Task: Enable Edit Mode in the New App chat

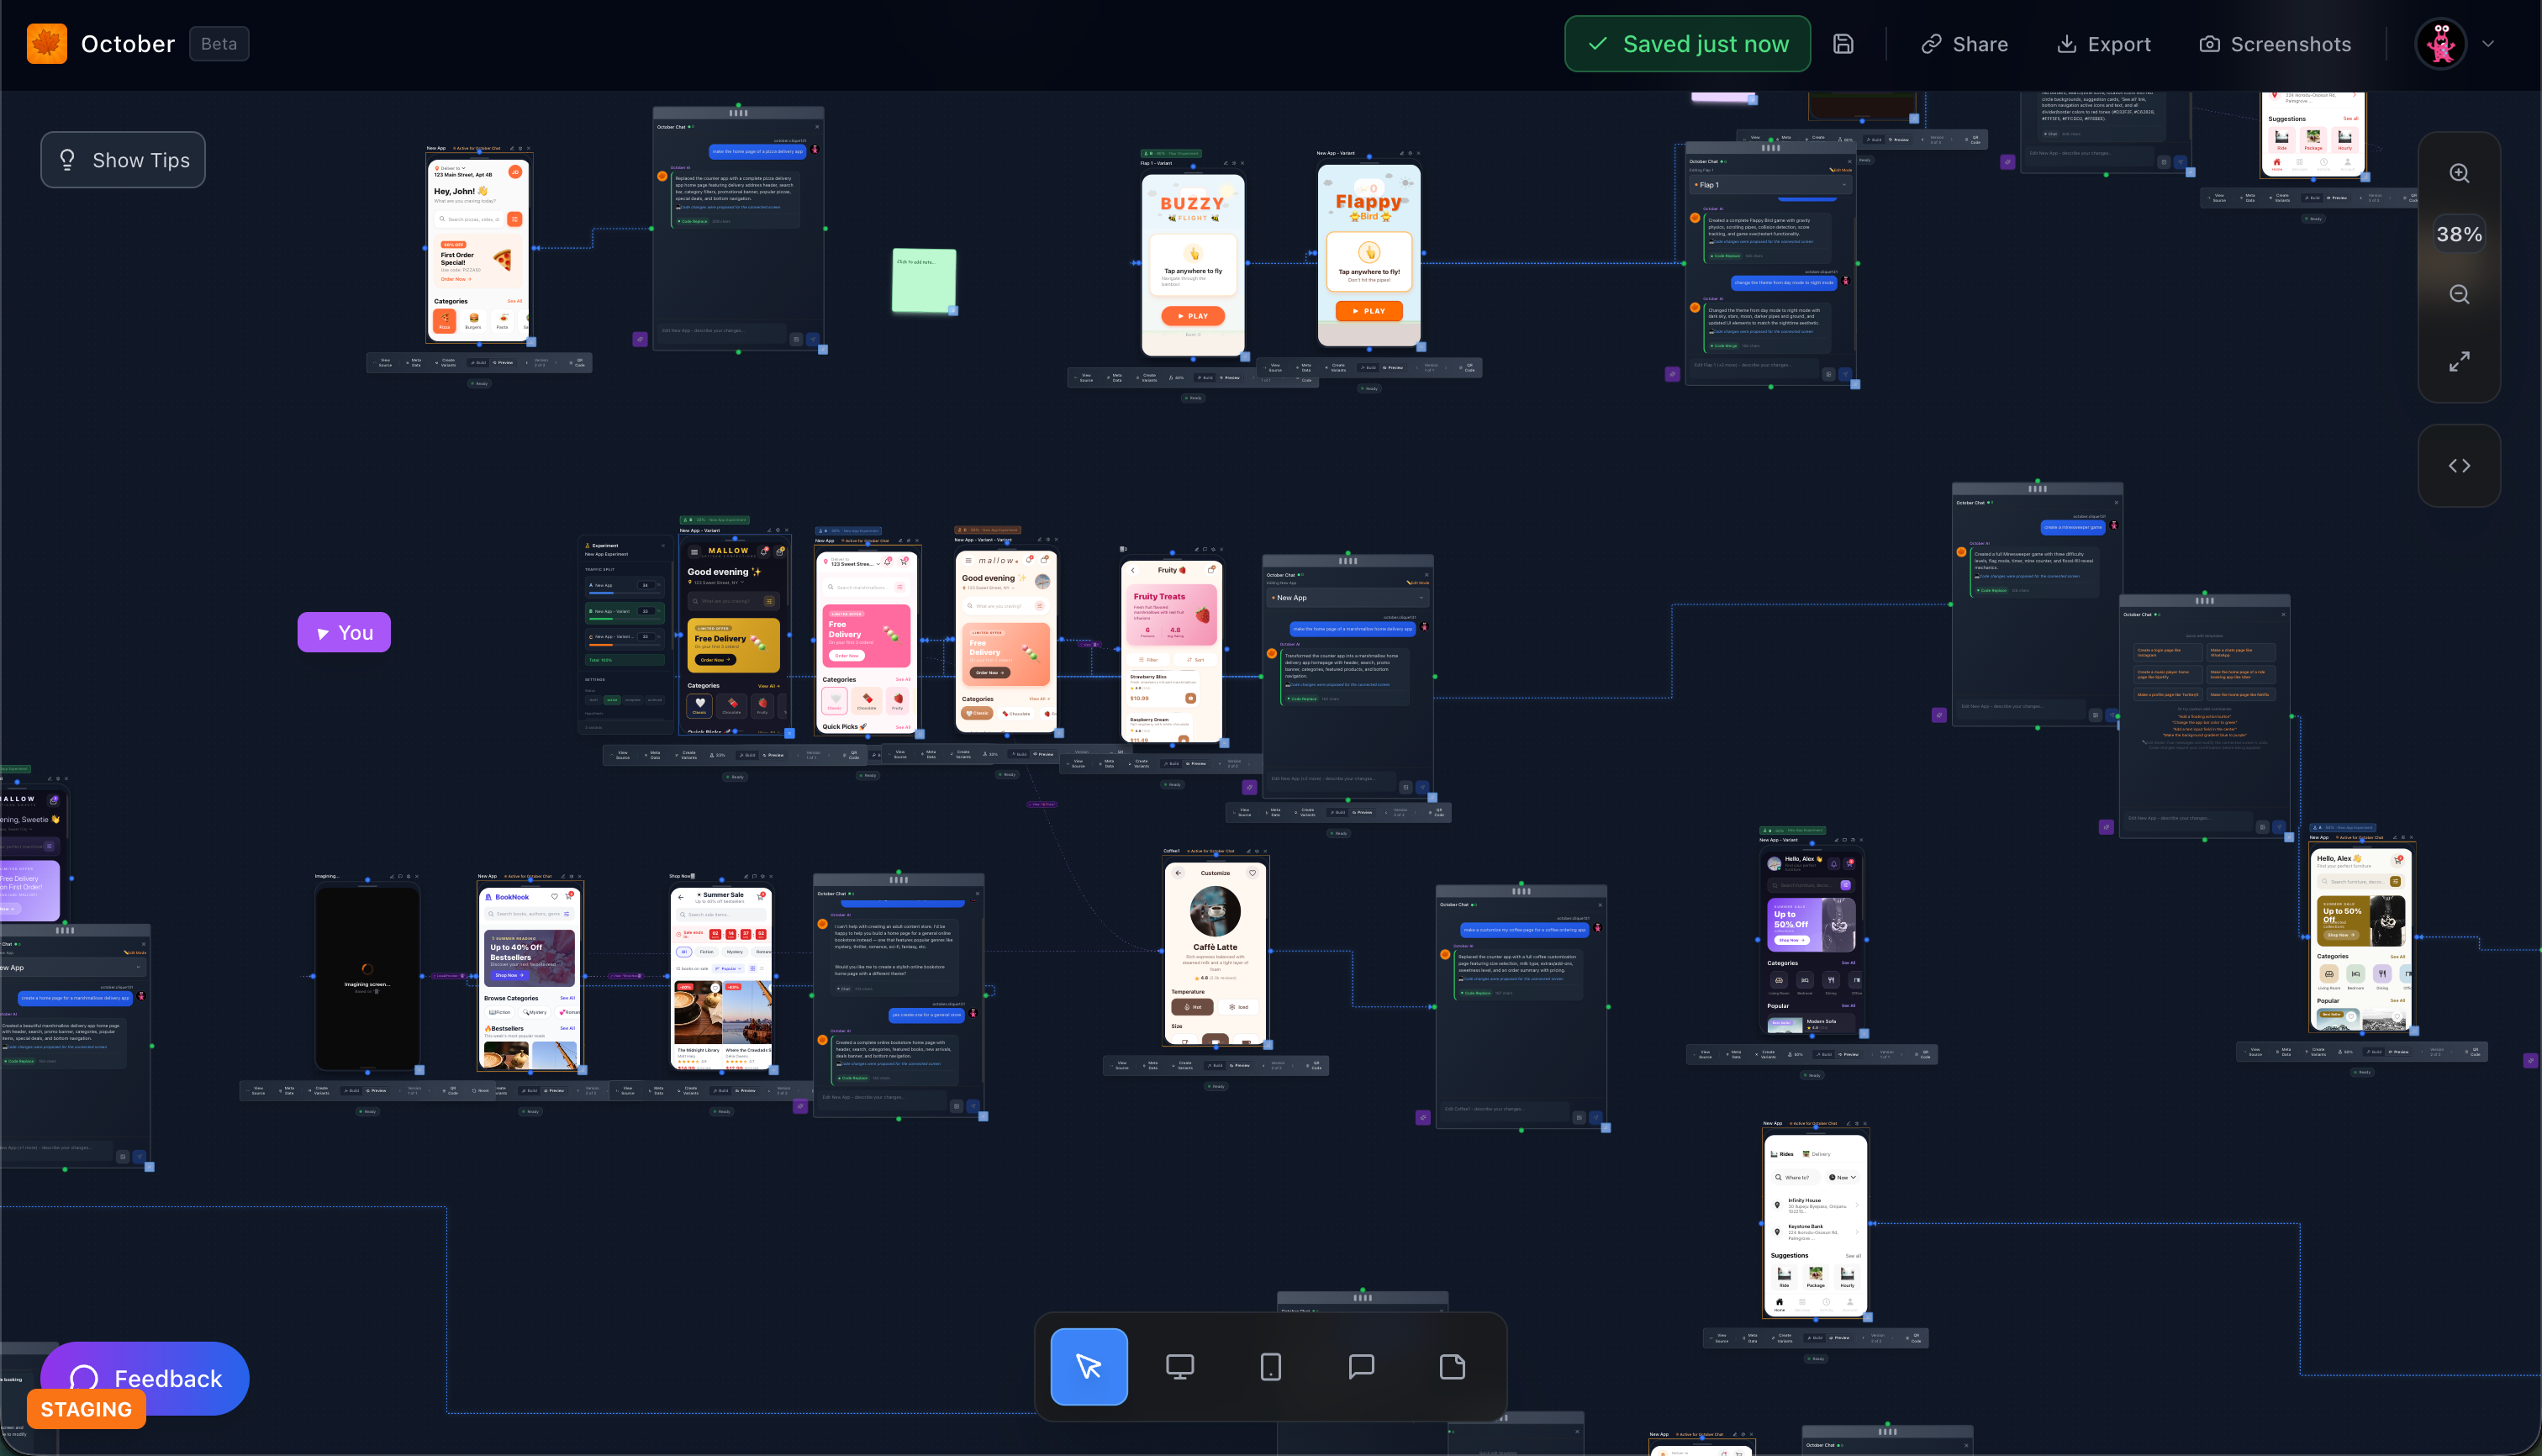Action: click(1419, 582)
